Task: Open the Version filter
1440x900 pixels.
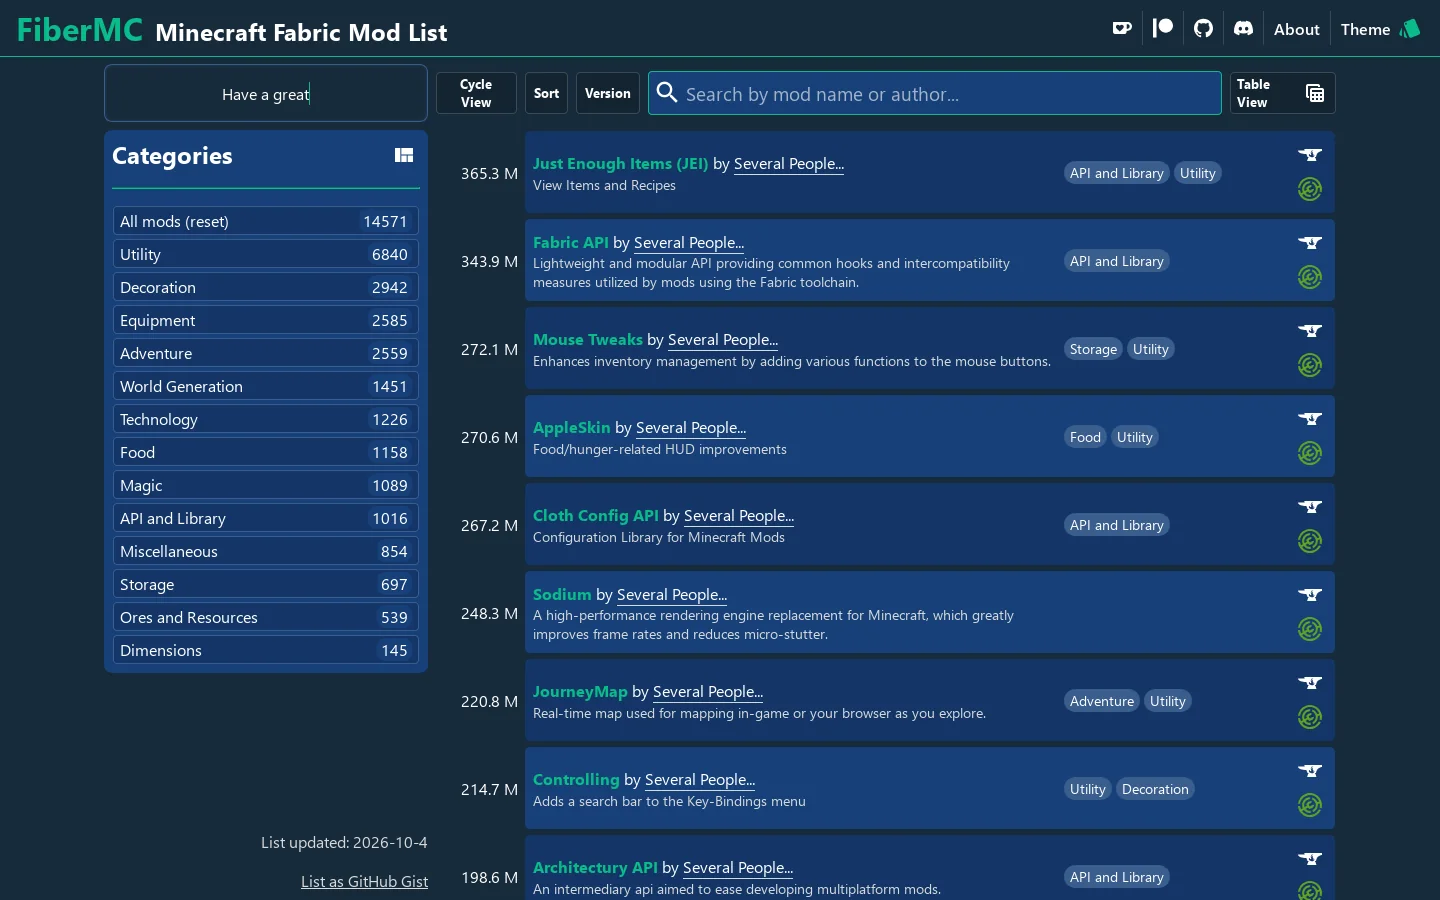Action: click(608, 93)
